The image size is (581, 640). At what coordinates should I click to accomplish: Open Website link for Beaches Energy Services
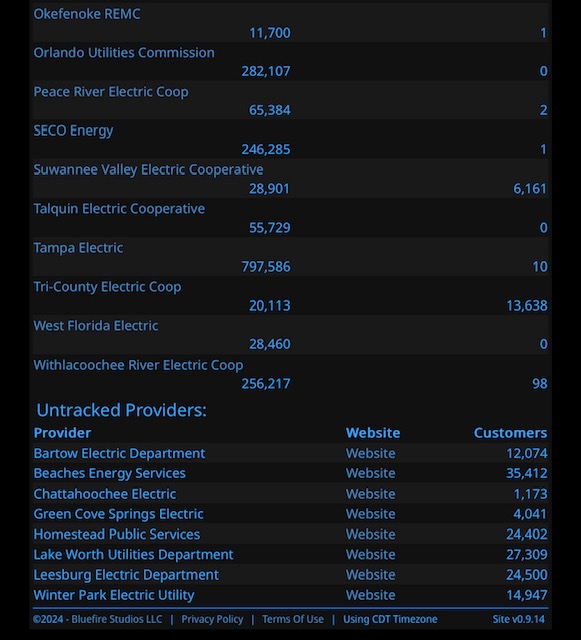click(x=370, y=473)
